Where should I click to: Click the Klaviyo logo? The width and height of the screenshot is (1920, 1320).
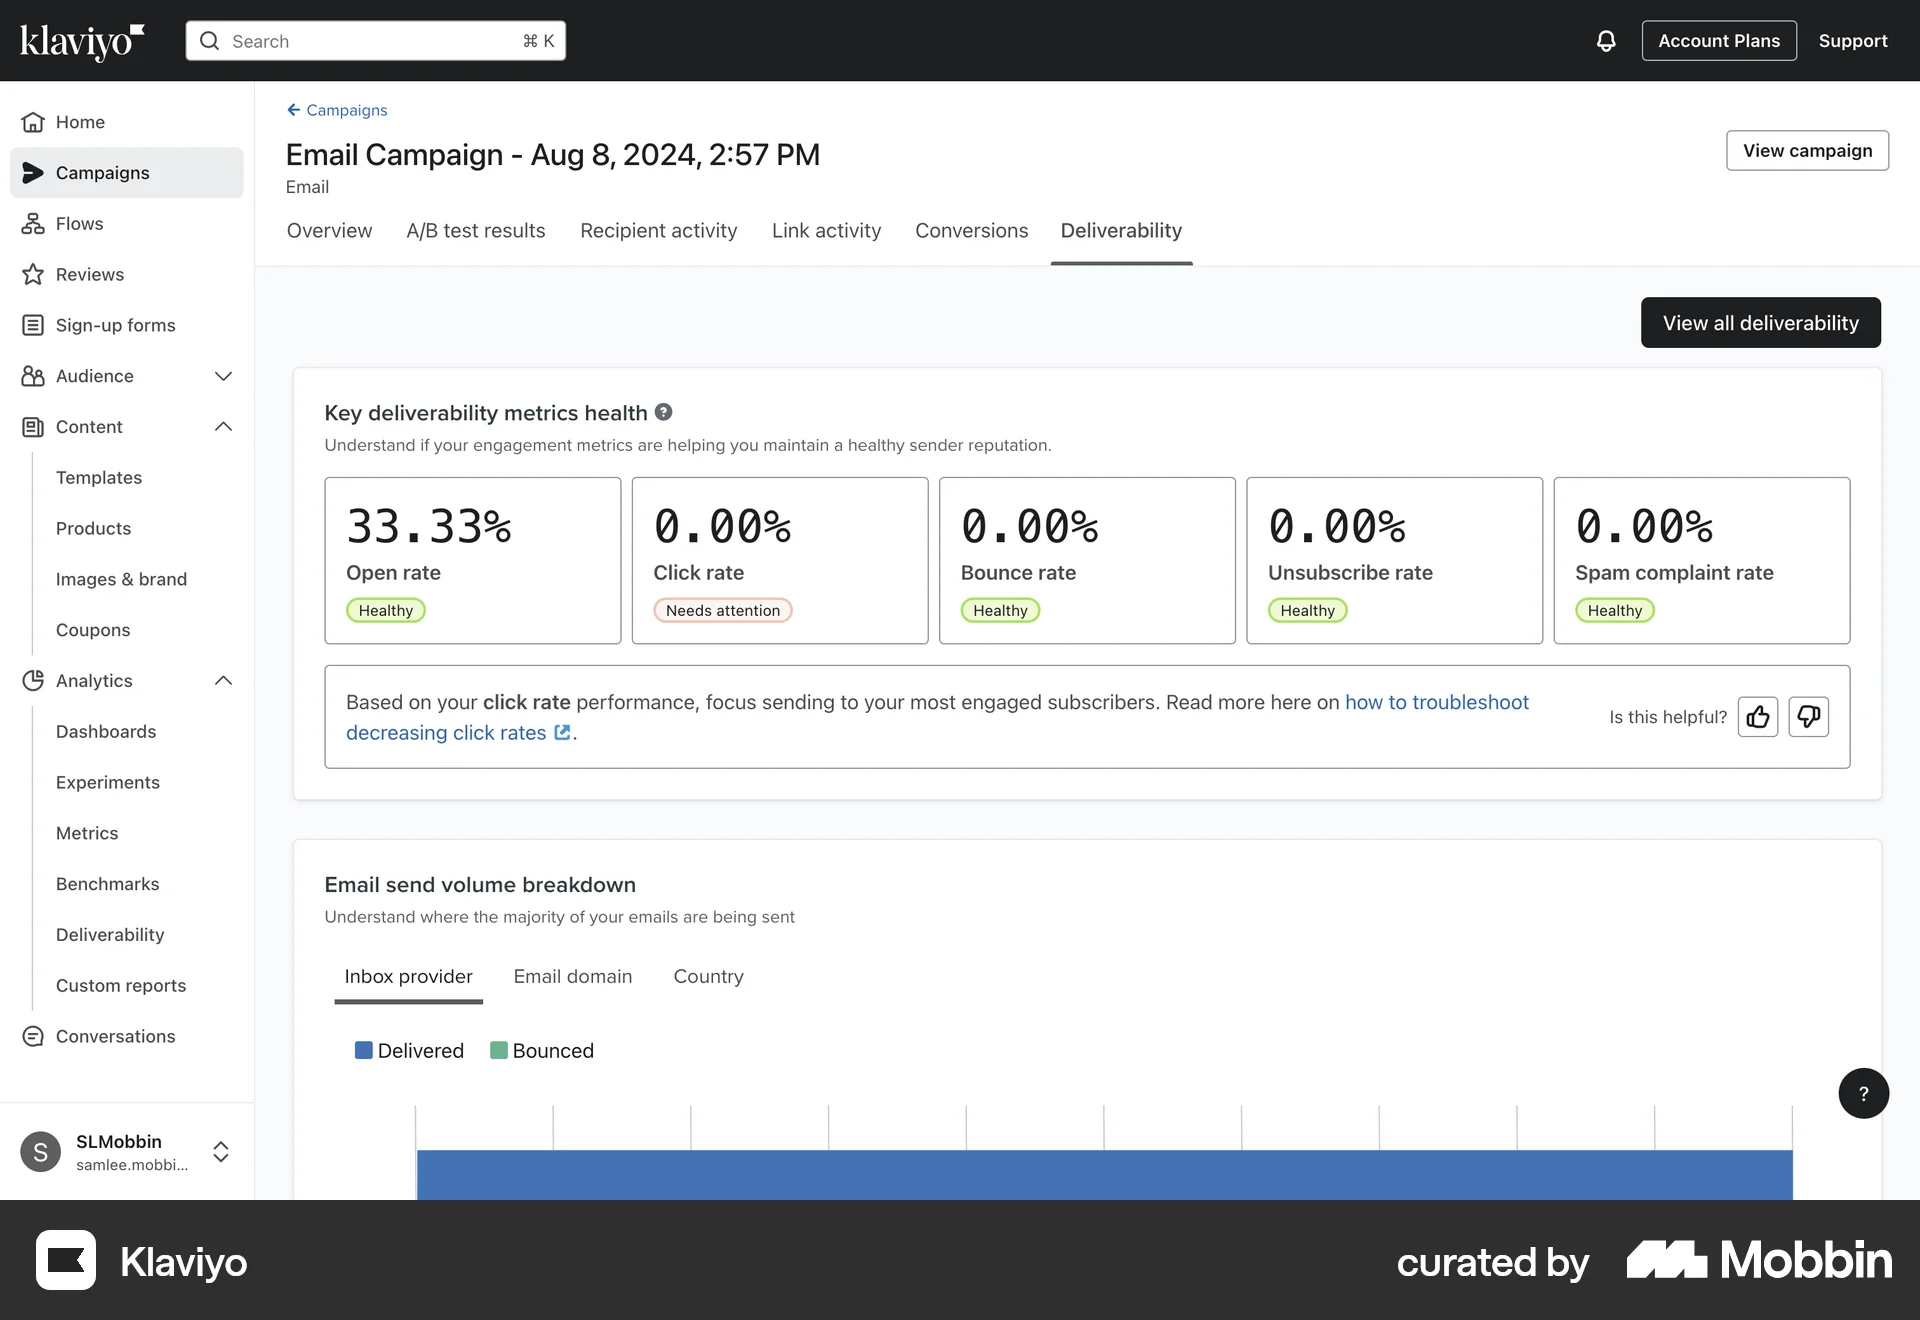tap(80, 40)
